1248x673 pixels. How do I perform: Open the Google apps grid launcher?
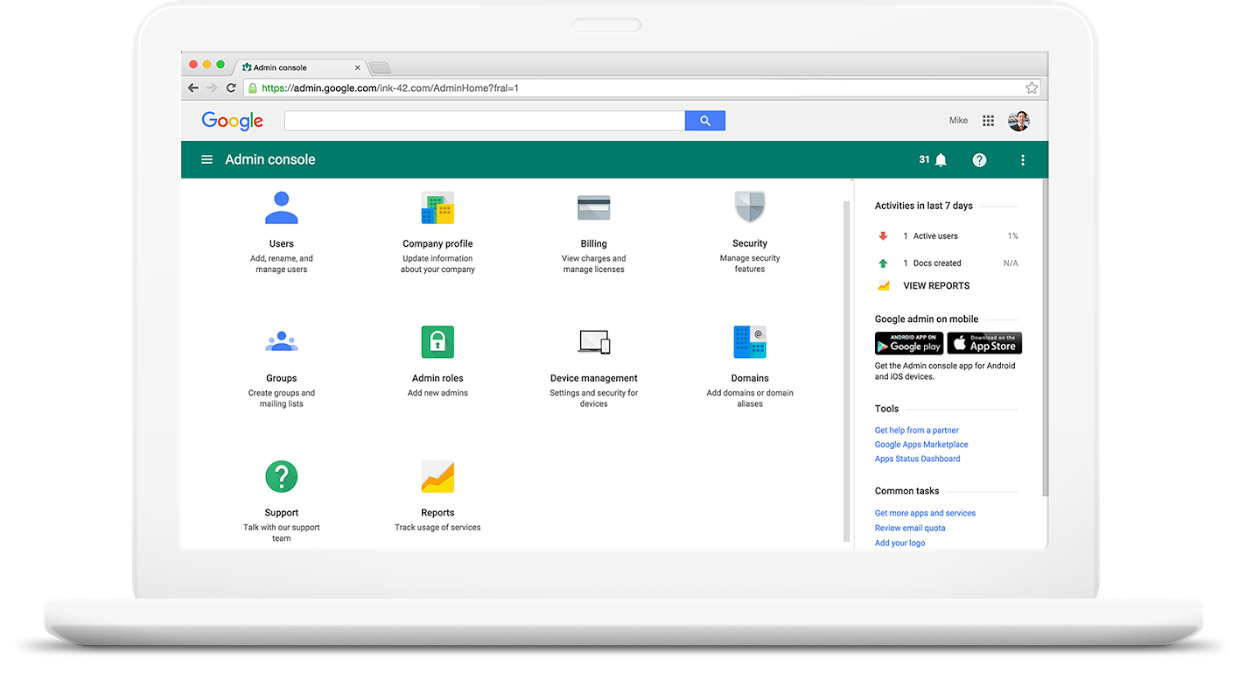click(x=988, y=121)
